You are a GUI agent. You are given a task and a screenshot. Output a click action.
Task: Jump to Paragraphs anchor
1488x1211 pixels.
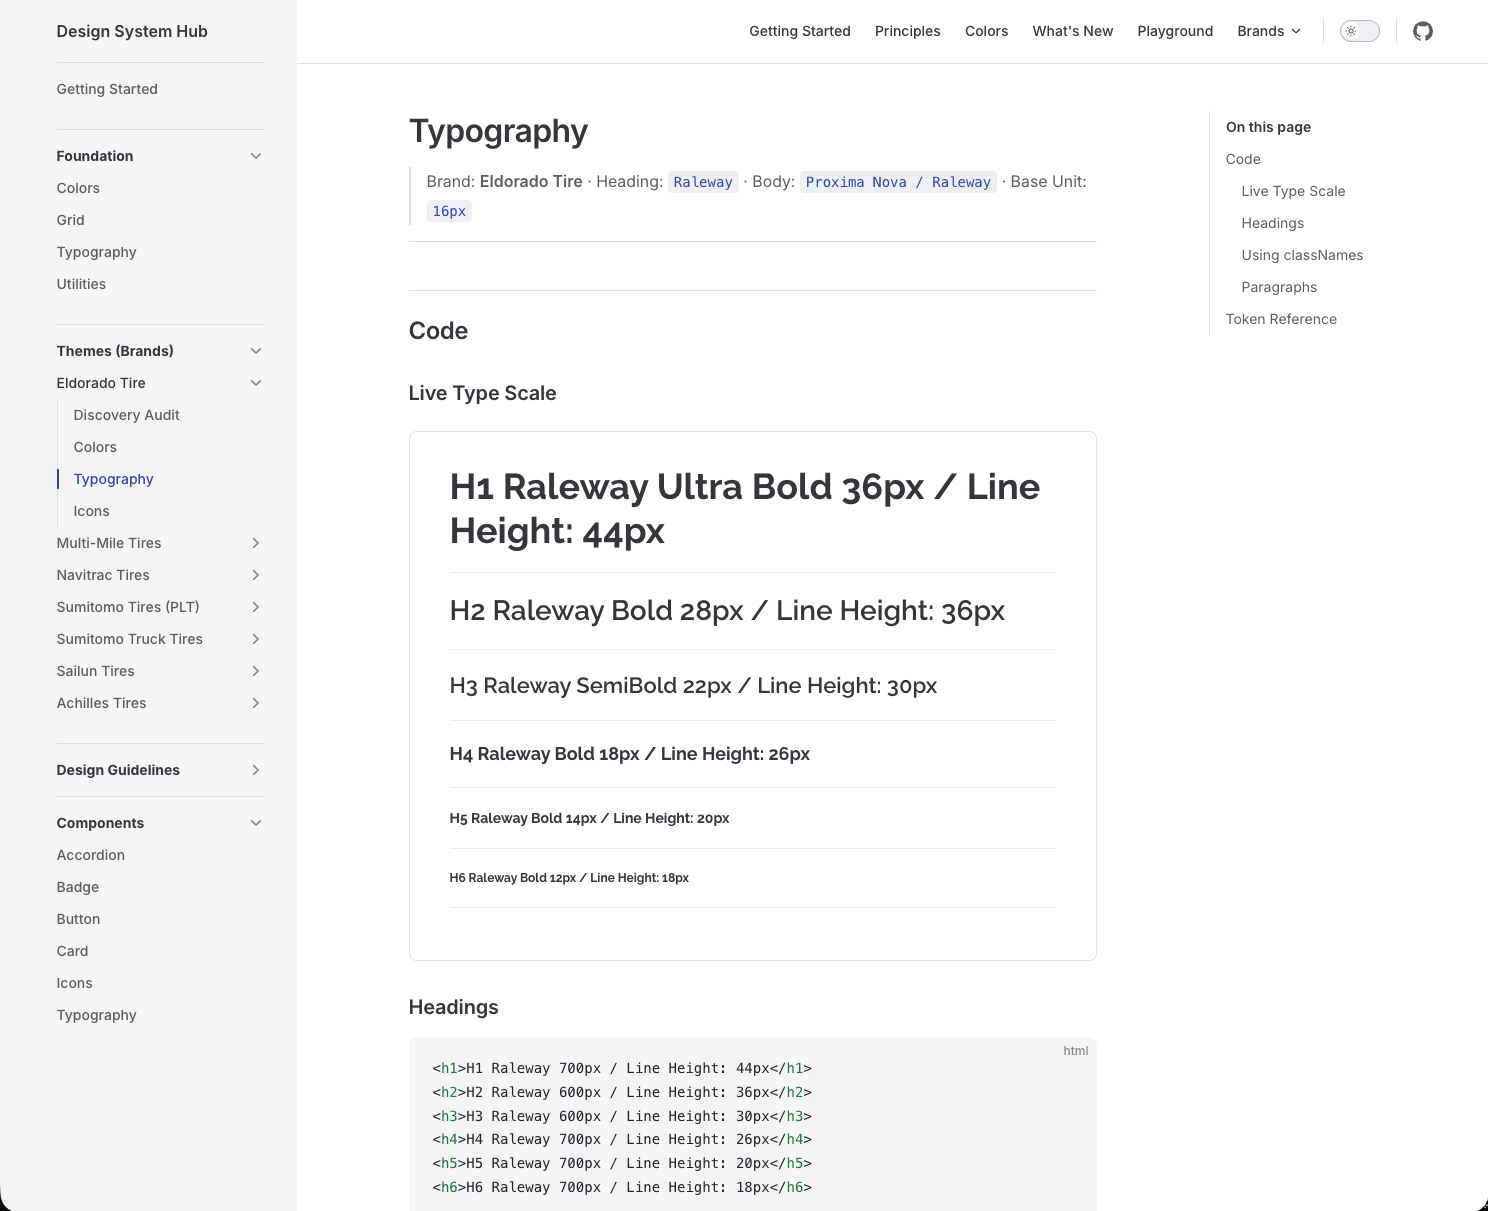point(1279,287)
